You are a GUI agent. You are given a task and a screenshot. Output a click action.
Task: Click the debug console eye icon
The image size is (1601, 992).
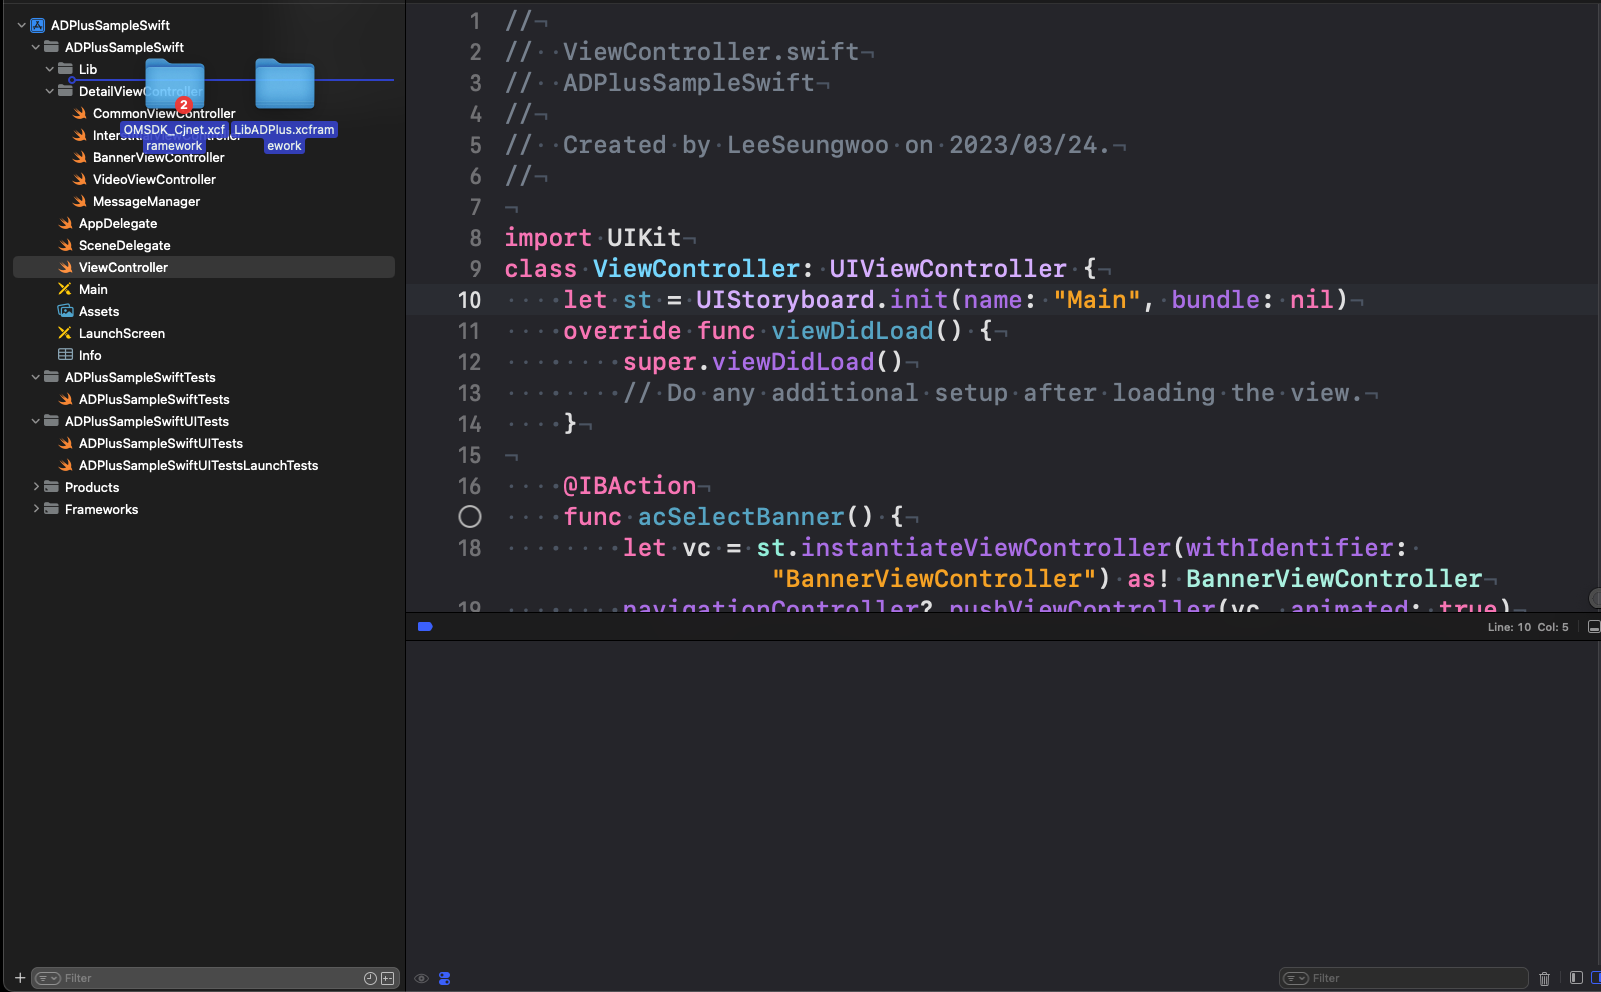pyautogui.click(x=422, y=978)
